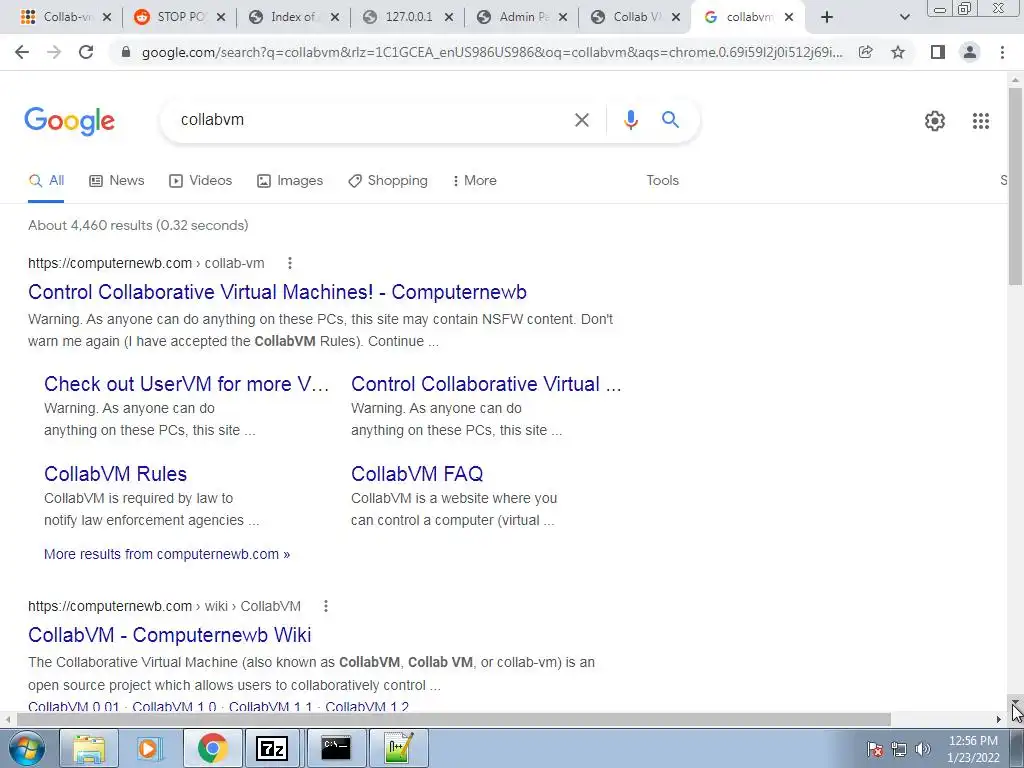Screen dimensions: 1024x768
Task: Switch to the Images tab
Action: pyautogui.click(x=290, y=181)
